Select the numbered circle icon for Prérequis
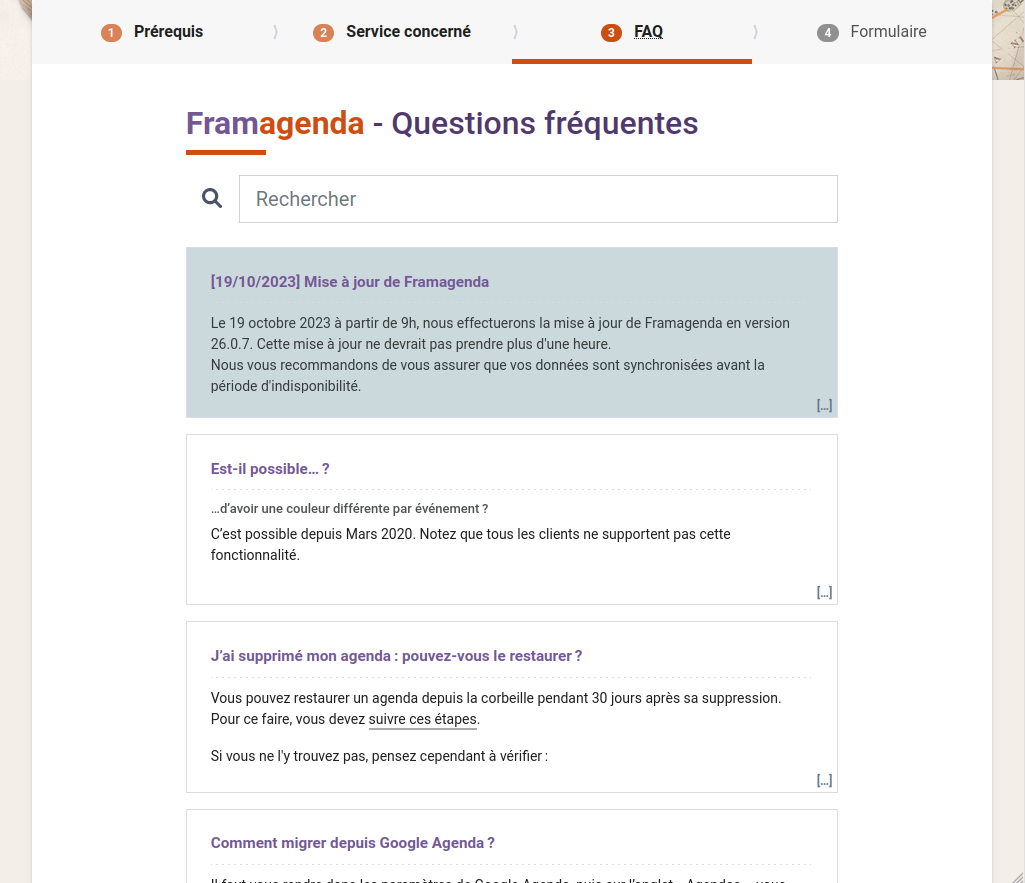The width and height of the screenshot is (1025, 883). (110, 32)
